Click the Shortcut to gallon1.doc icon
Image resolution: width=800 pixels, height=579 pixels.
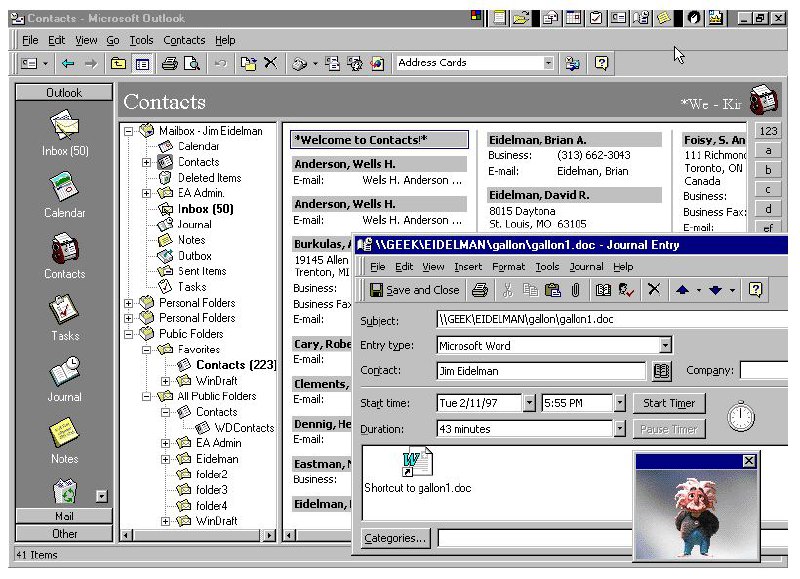coord(417,463)
